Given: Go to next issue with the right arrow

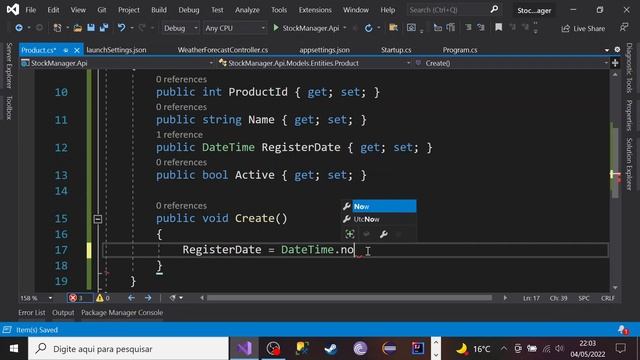Looking at the screenshot, I should tap(148, 298).
